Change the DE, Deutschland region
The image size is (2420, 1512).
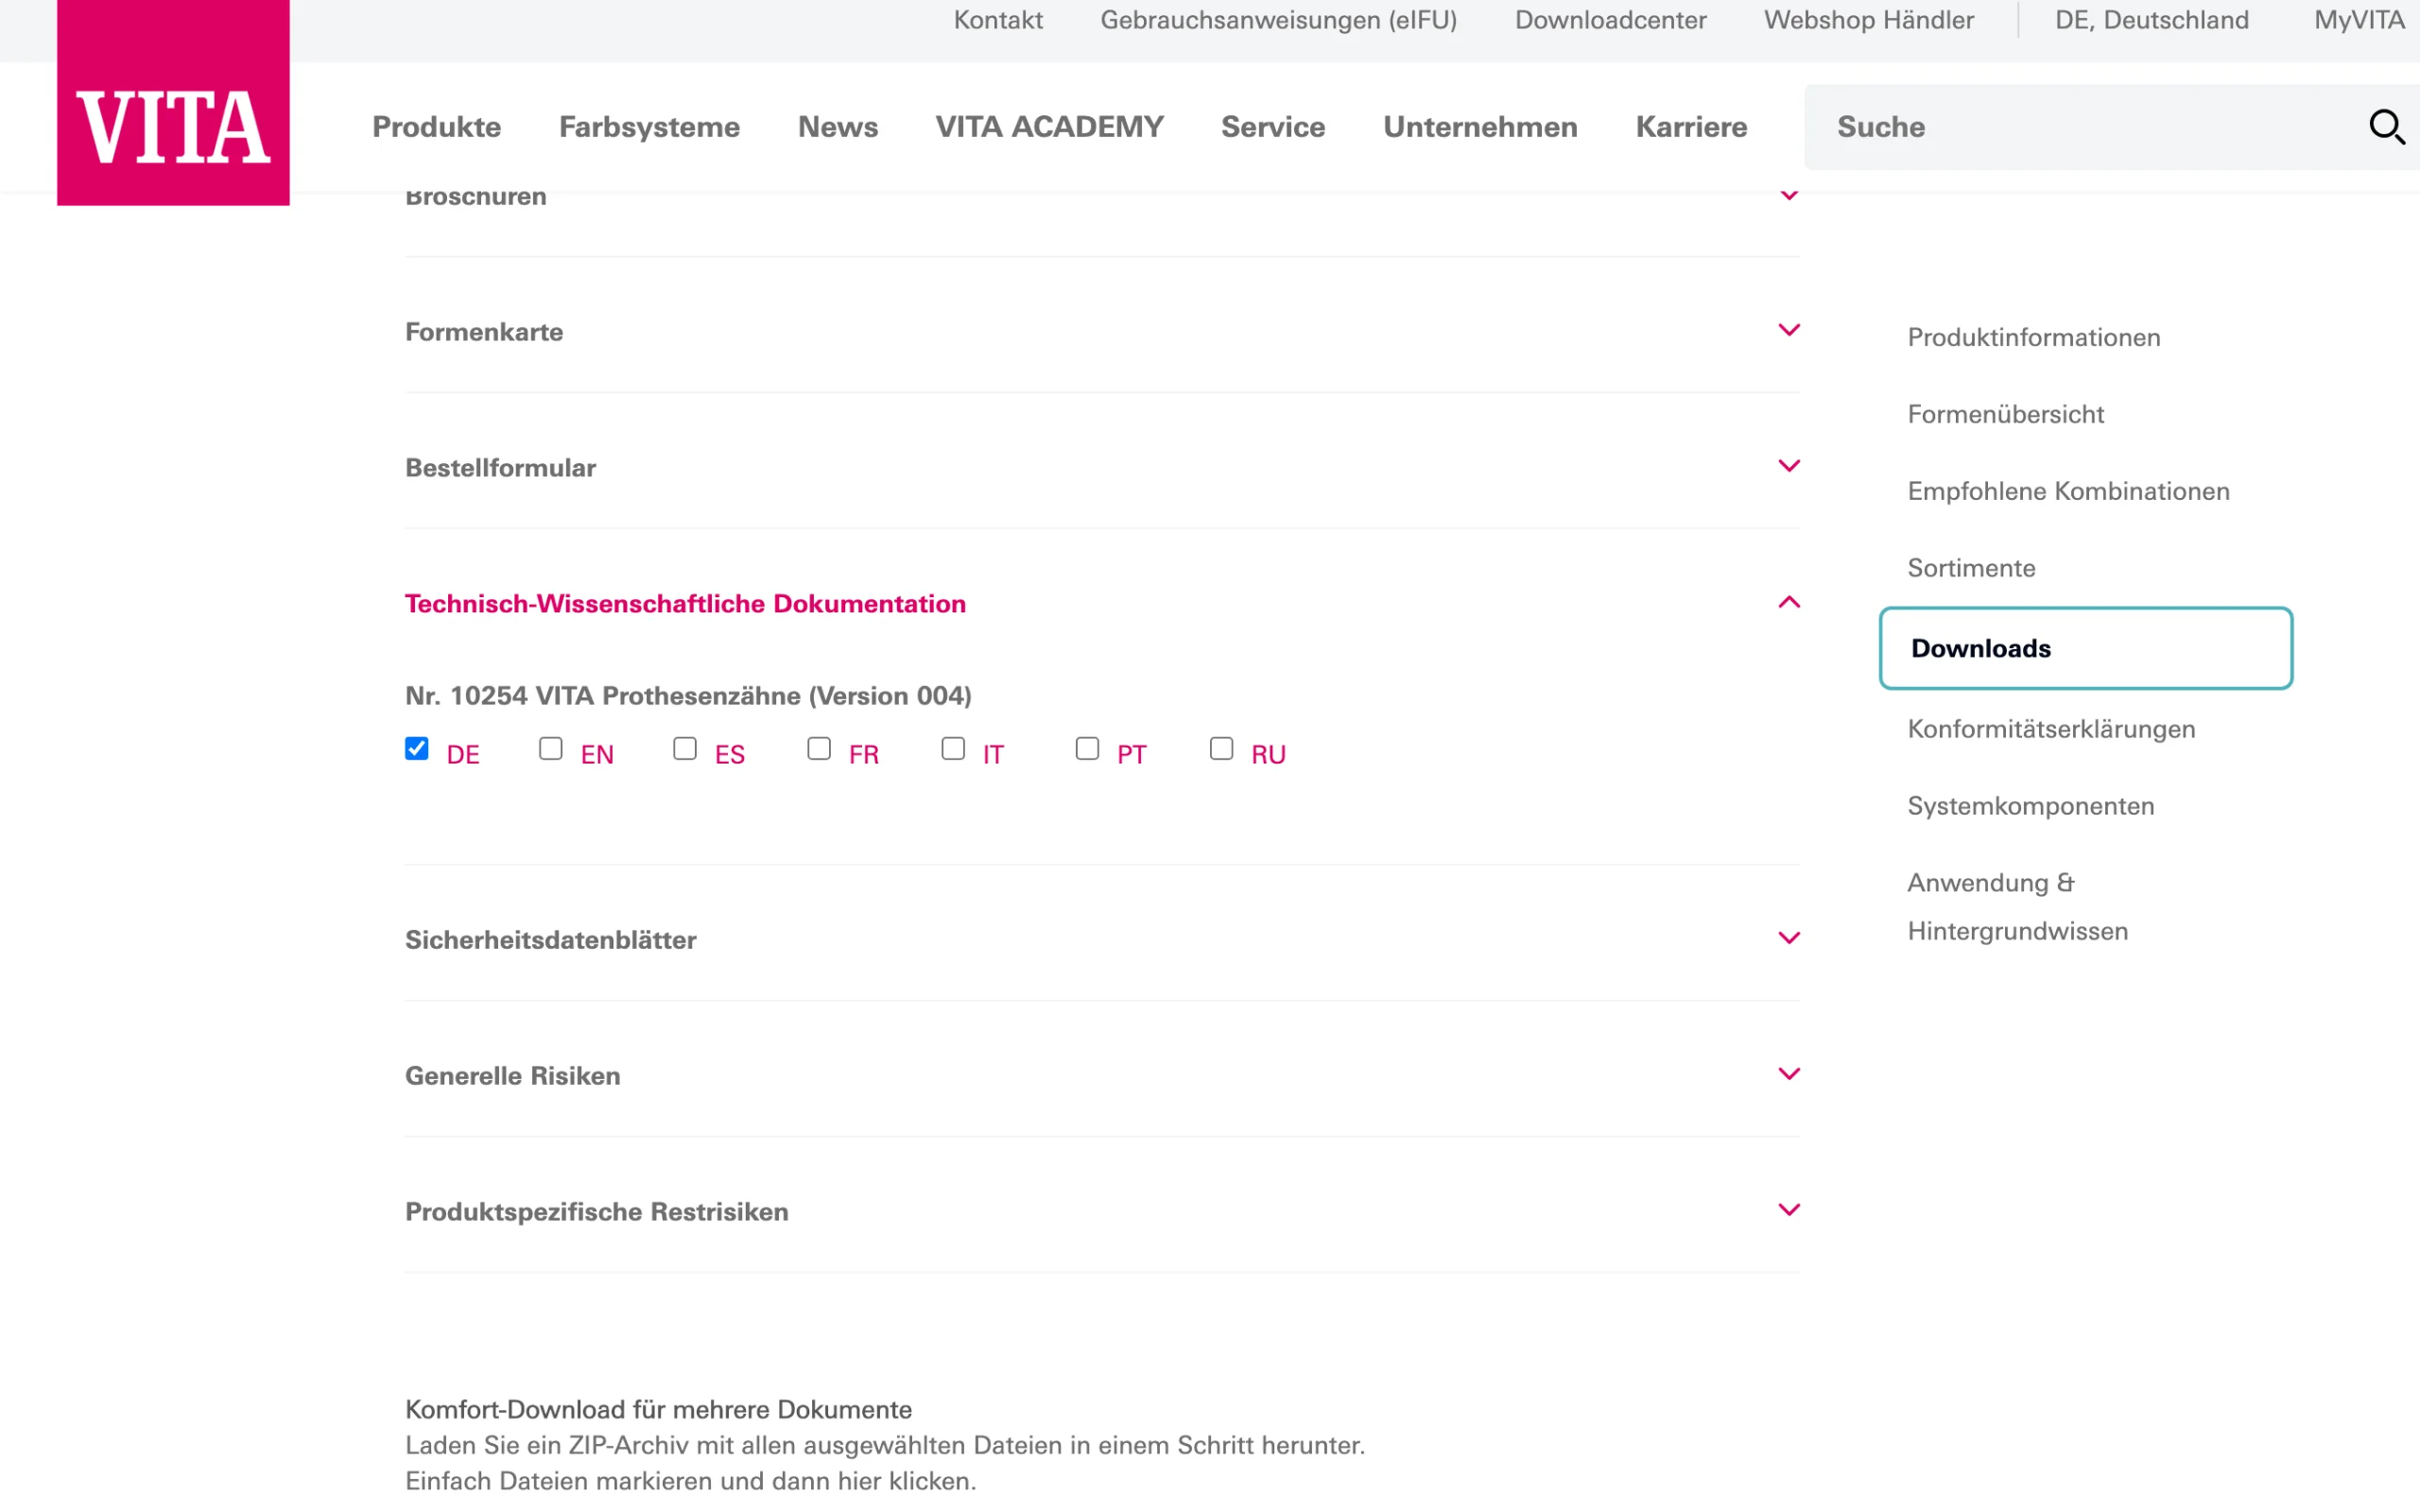(x=2152, y=20)
